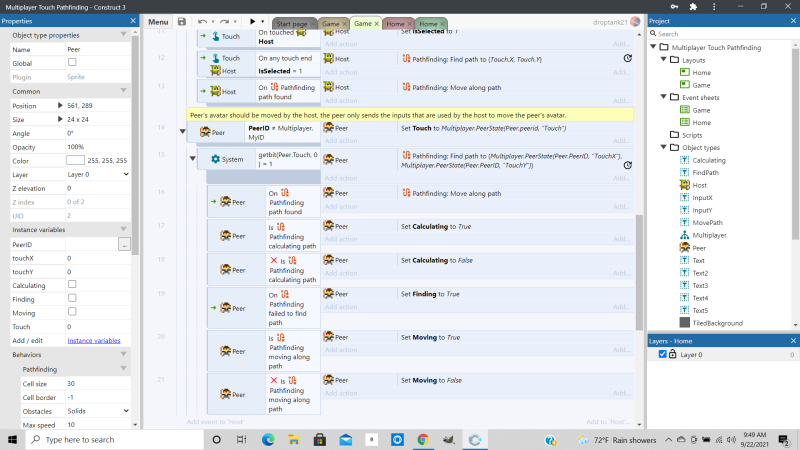Open the Preview options dropdown arrow
This screenshot has height=450, width=800.
pos(263,22)
